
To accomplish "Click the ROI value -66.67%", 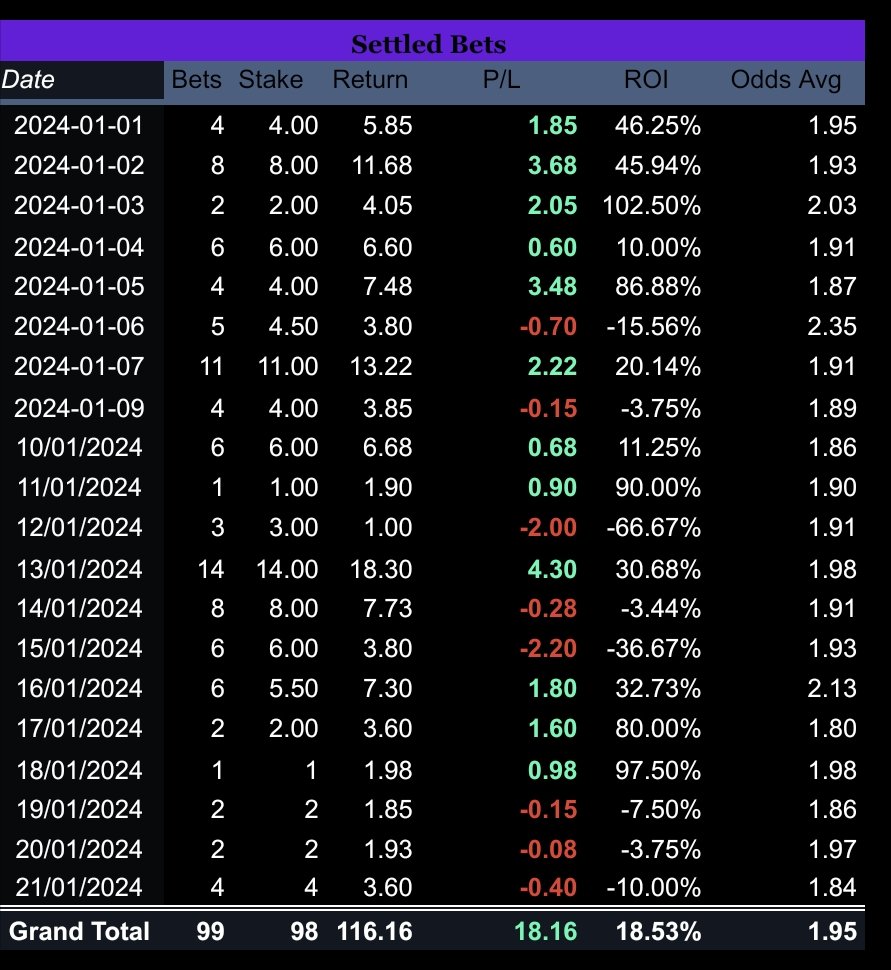I will tap(653, 528).
